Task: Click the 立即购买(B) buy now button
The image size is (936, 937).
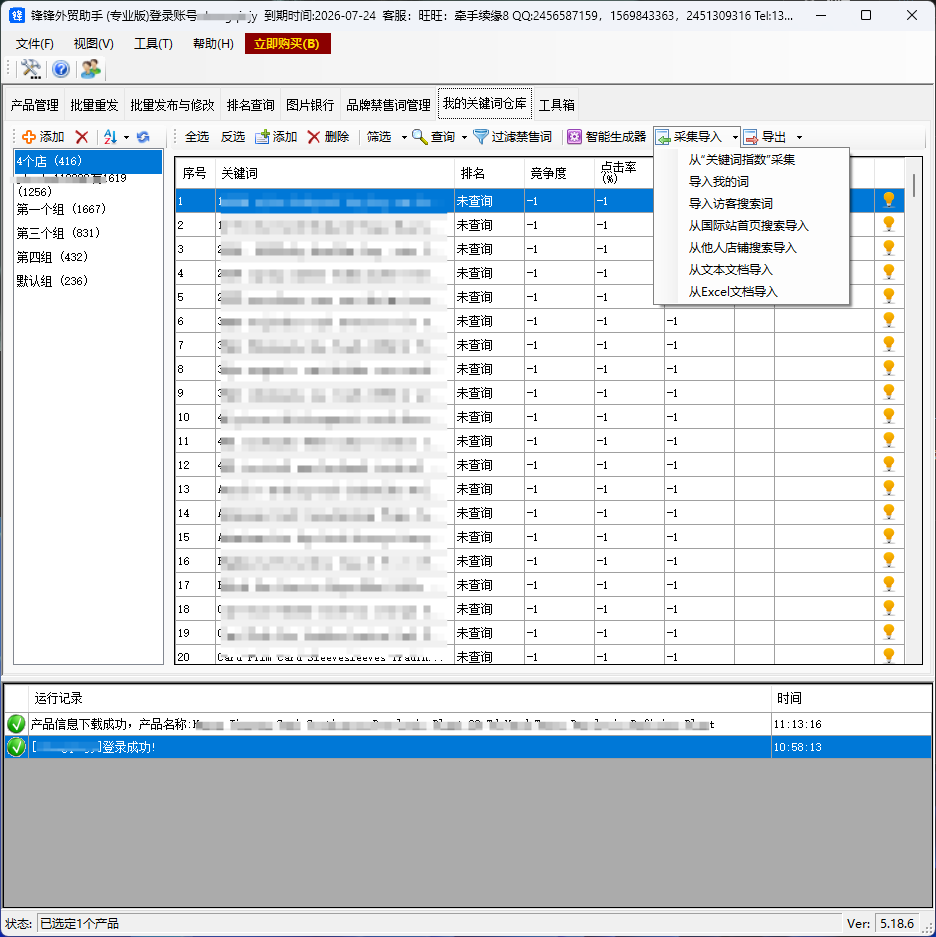Action: (x=287, y=44)
